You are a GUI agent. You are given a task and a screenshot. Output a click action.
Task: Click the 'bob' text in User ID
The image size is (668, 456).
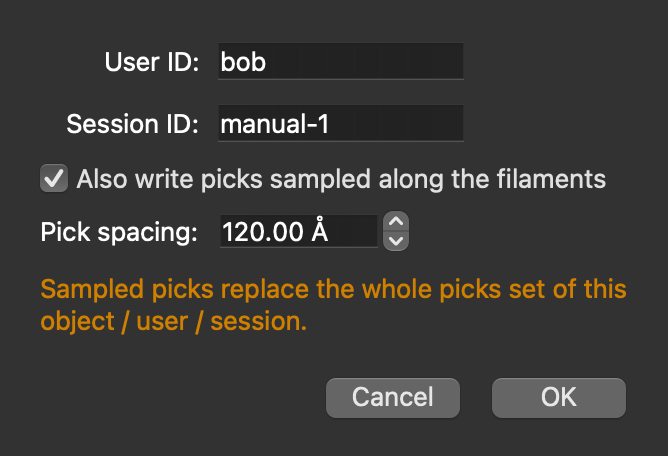tap(243, 62)
